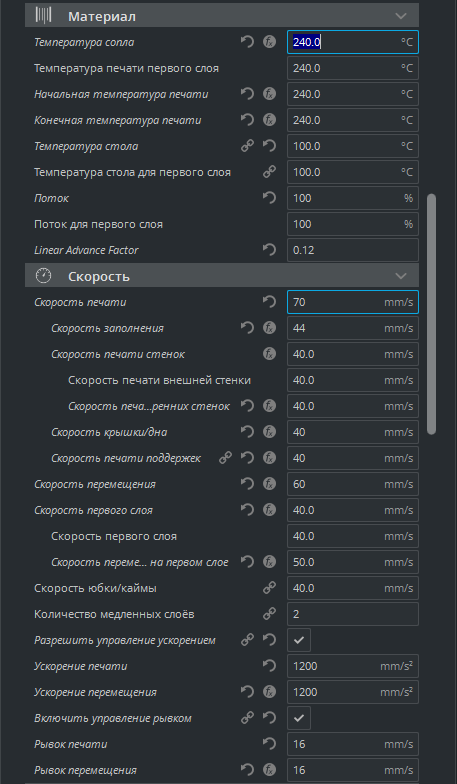Click the settings panel vertical scrollbar
This screenshot has height=784, width=457.
click(x=432, y=314)
